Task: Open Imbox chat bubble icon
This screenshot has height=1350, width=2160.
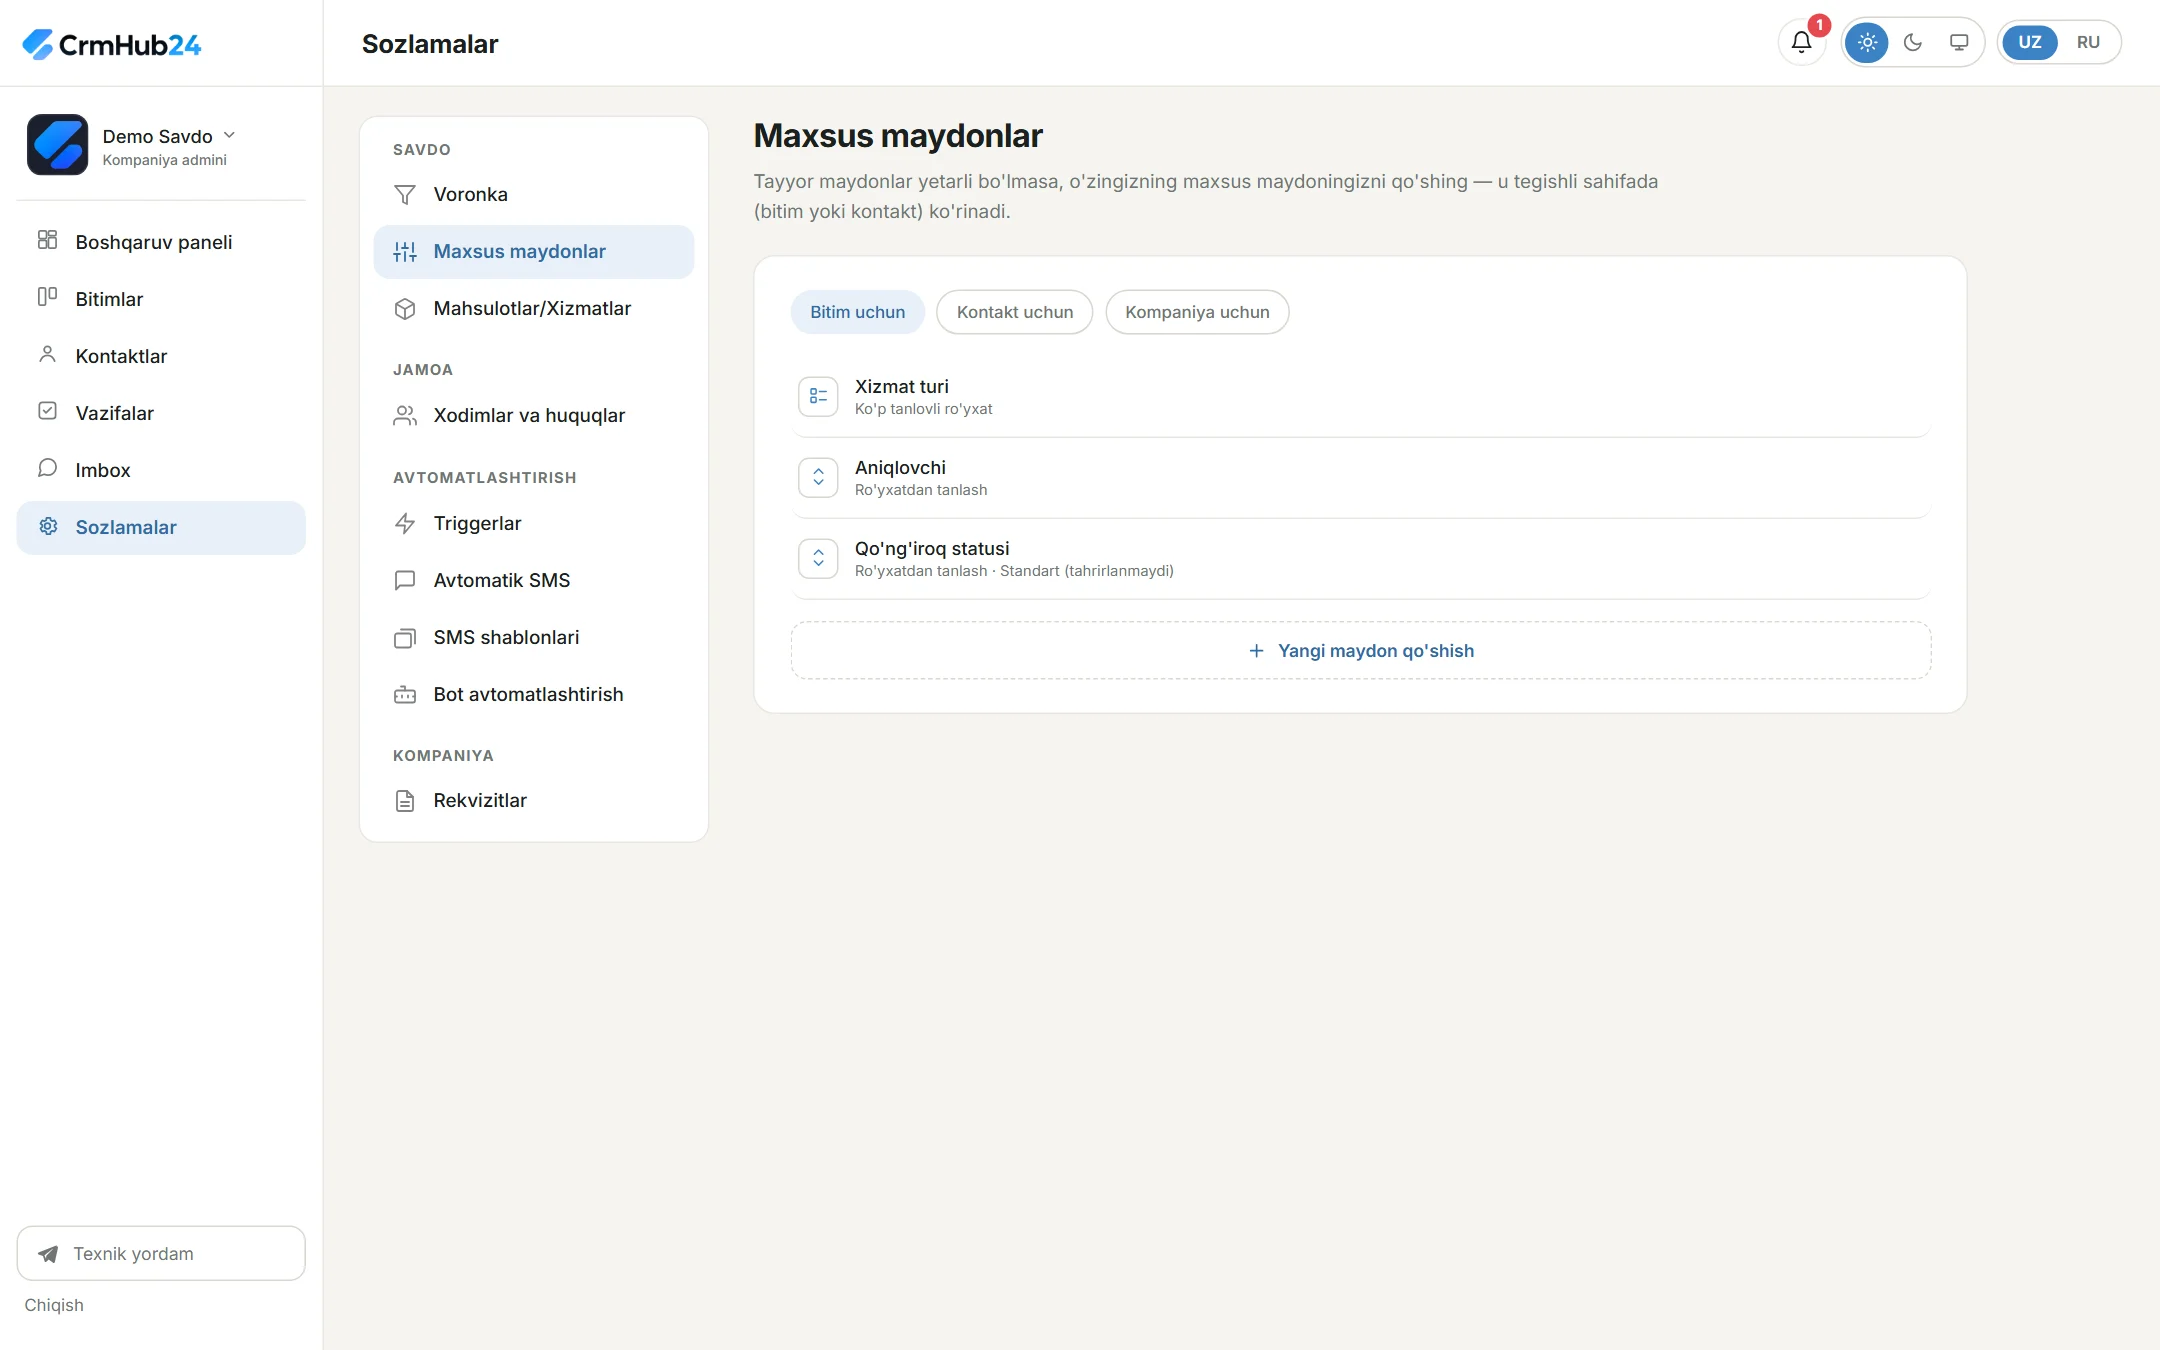Action: click(x=47, y=468)
